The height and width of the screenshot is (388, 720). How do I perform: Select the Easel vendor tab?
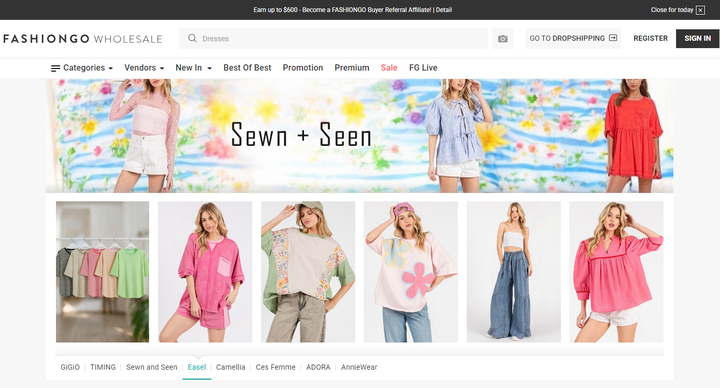click(x=197, y=367)
